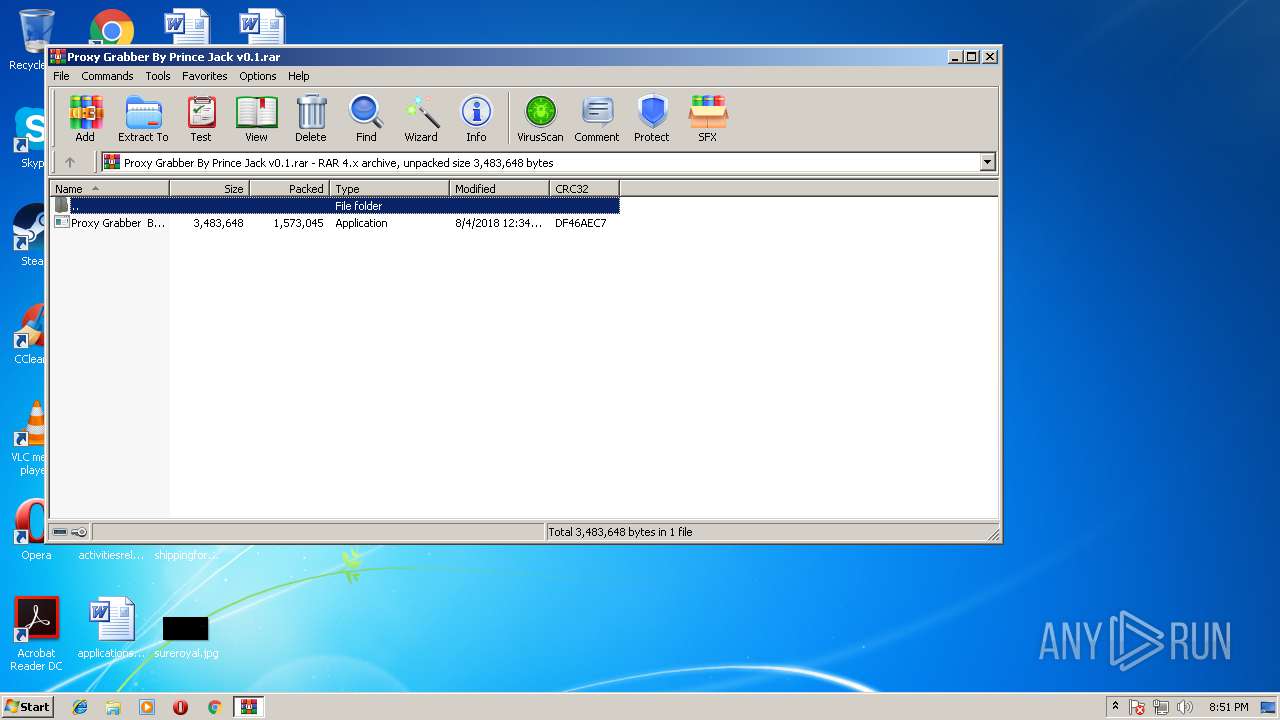Click the WinRAR title bar system icon
Screen dimensions: 1280x720
(x=58, y=57)
